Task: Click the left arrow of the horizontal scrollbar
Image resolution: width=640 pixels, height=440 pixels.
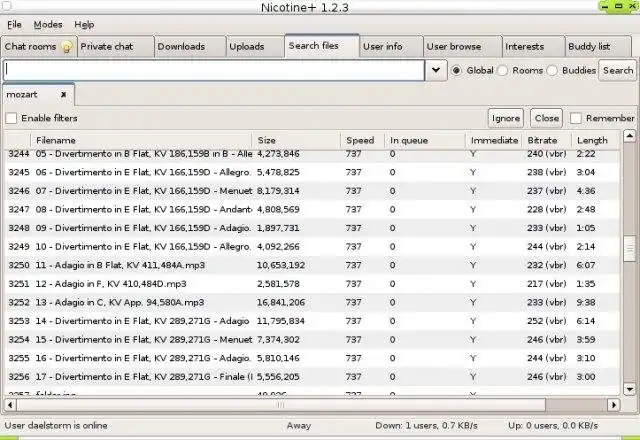Action: tap(10, 405)
